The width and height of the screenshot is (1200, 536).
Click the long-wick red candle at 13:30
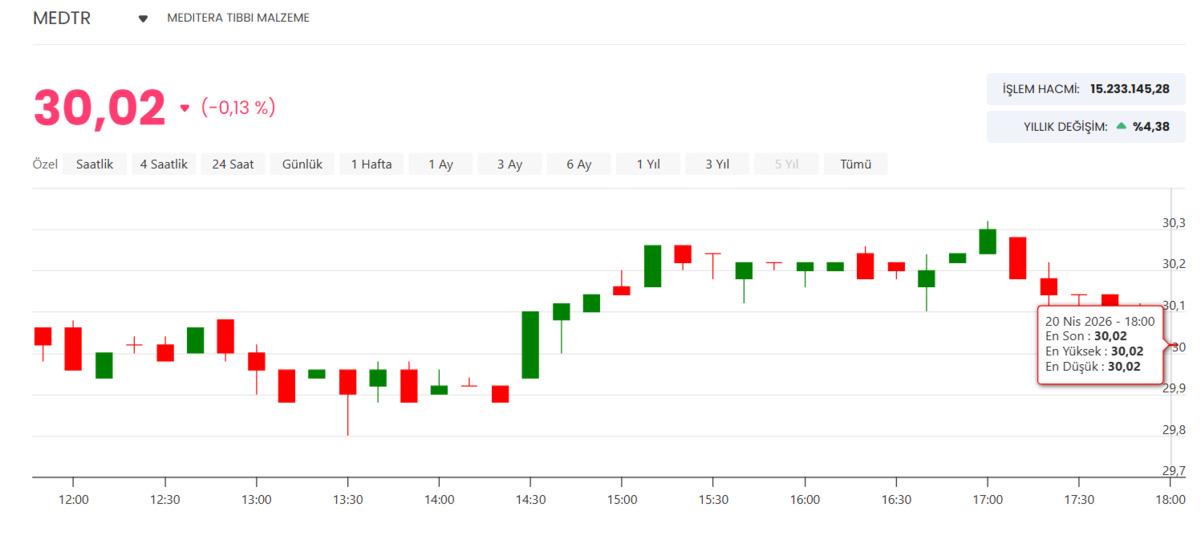(x=347, y=382)
